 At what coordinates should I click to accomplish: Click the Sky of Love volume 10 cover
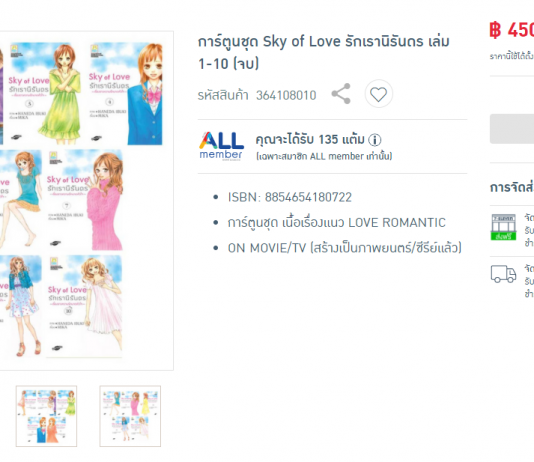click(84, 306)
